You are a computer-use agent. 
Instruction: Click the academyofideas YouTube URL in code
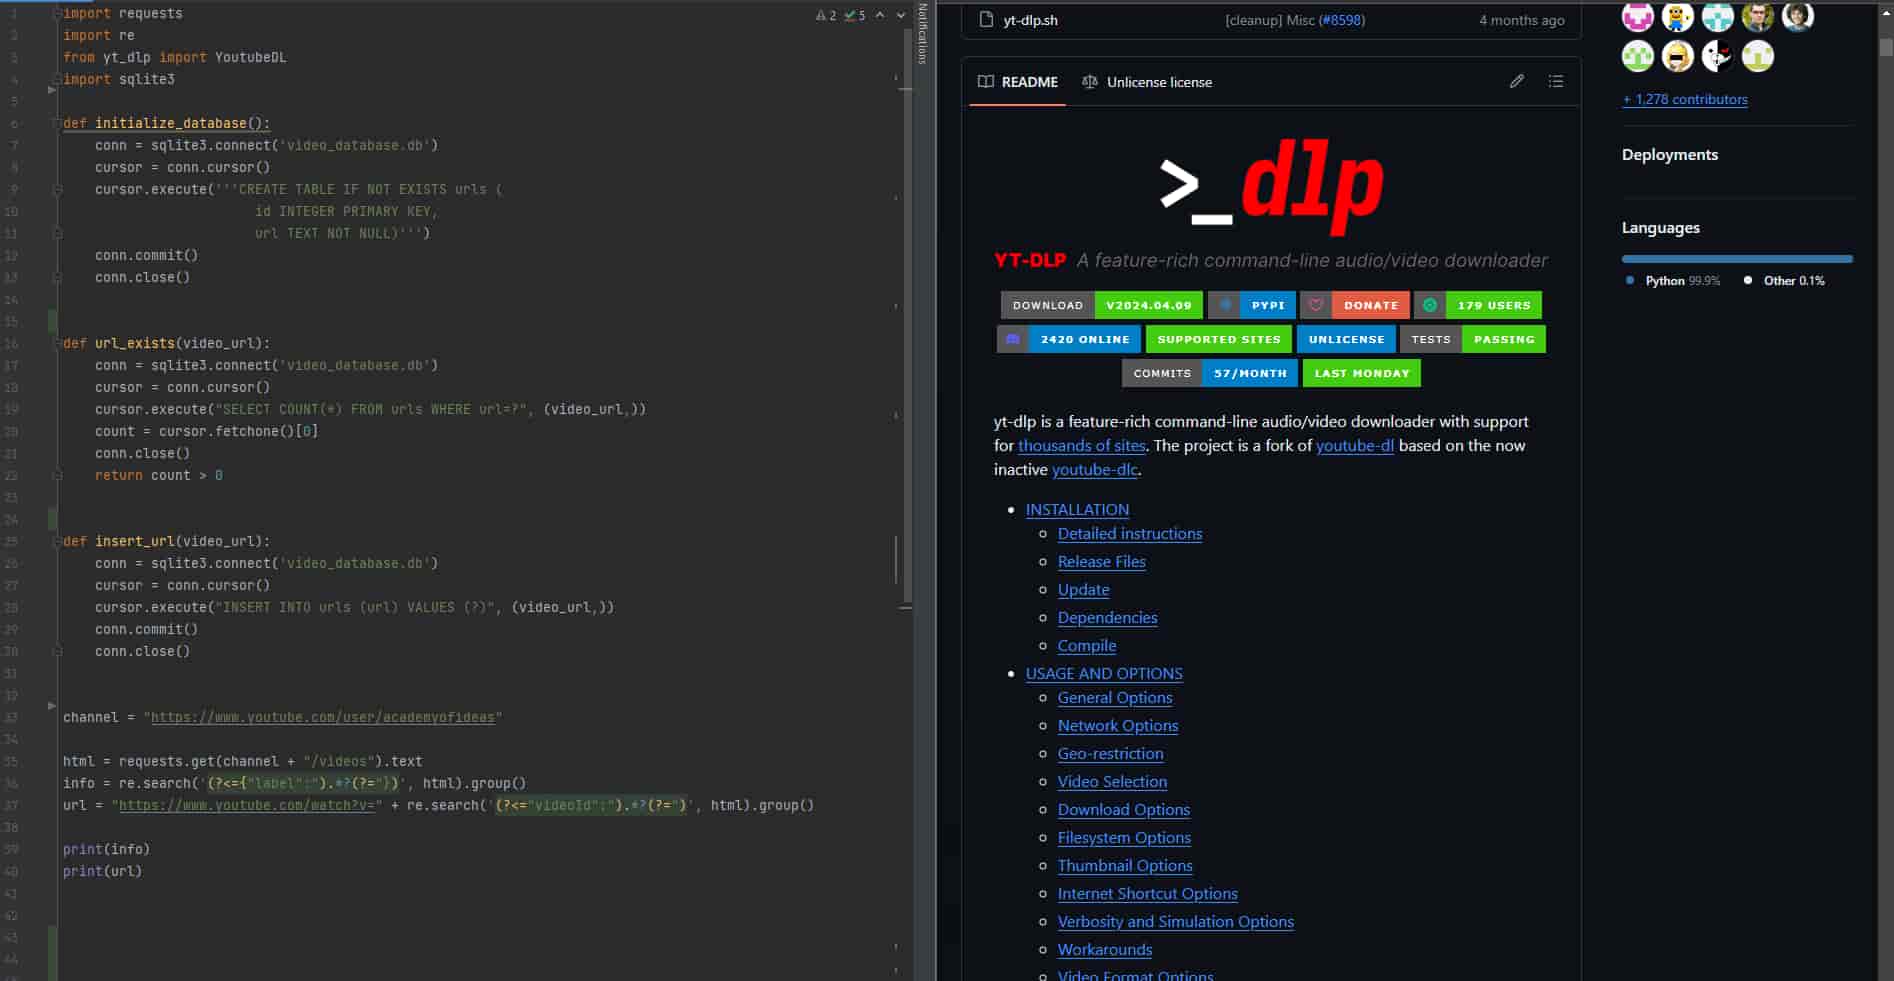[x=323, y=717]
